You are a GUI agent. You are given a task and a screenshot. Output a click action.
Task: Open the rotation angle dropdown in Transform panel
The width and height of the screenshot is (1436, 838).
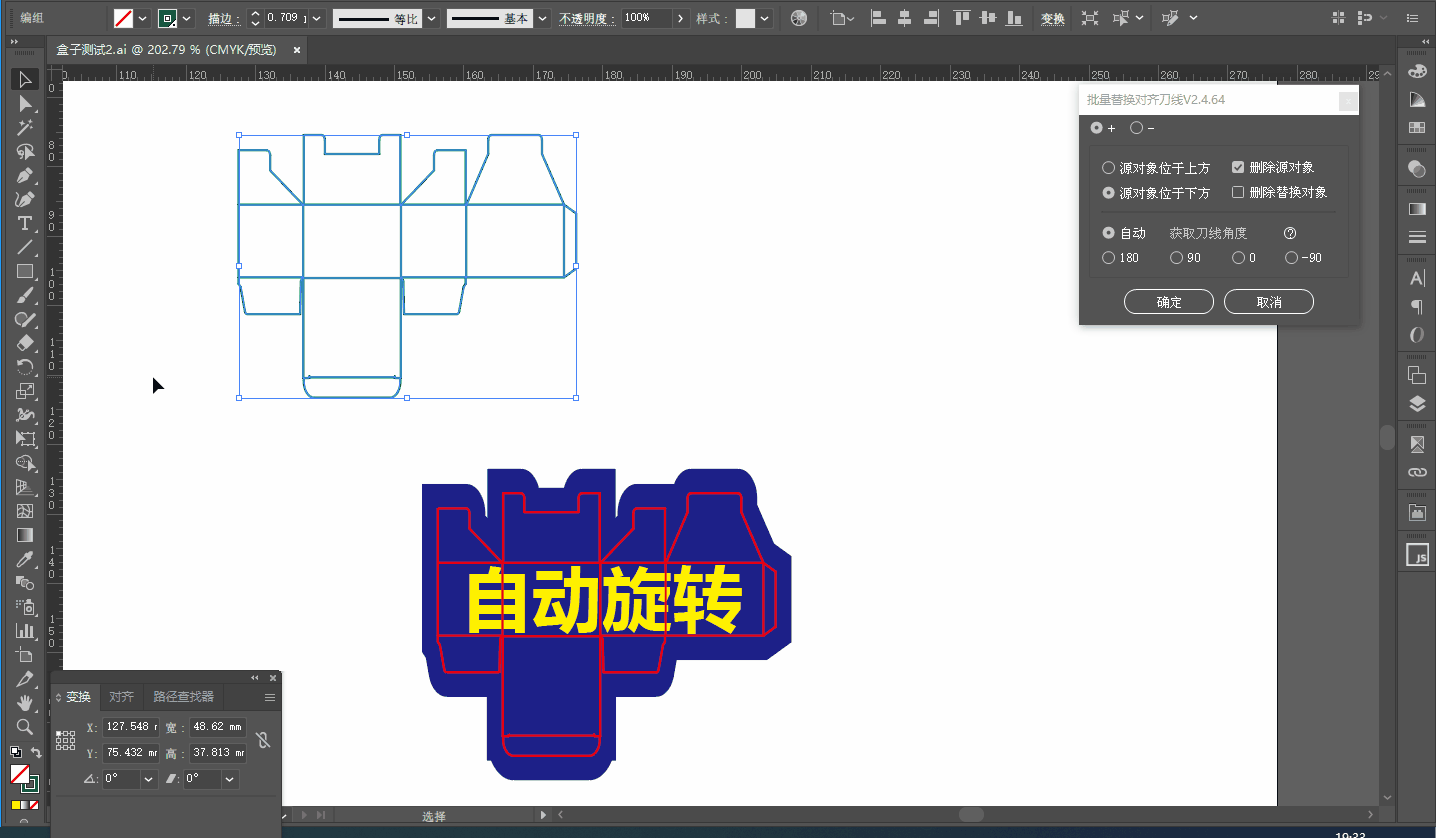pyautogui.click(x=149, y=779)
